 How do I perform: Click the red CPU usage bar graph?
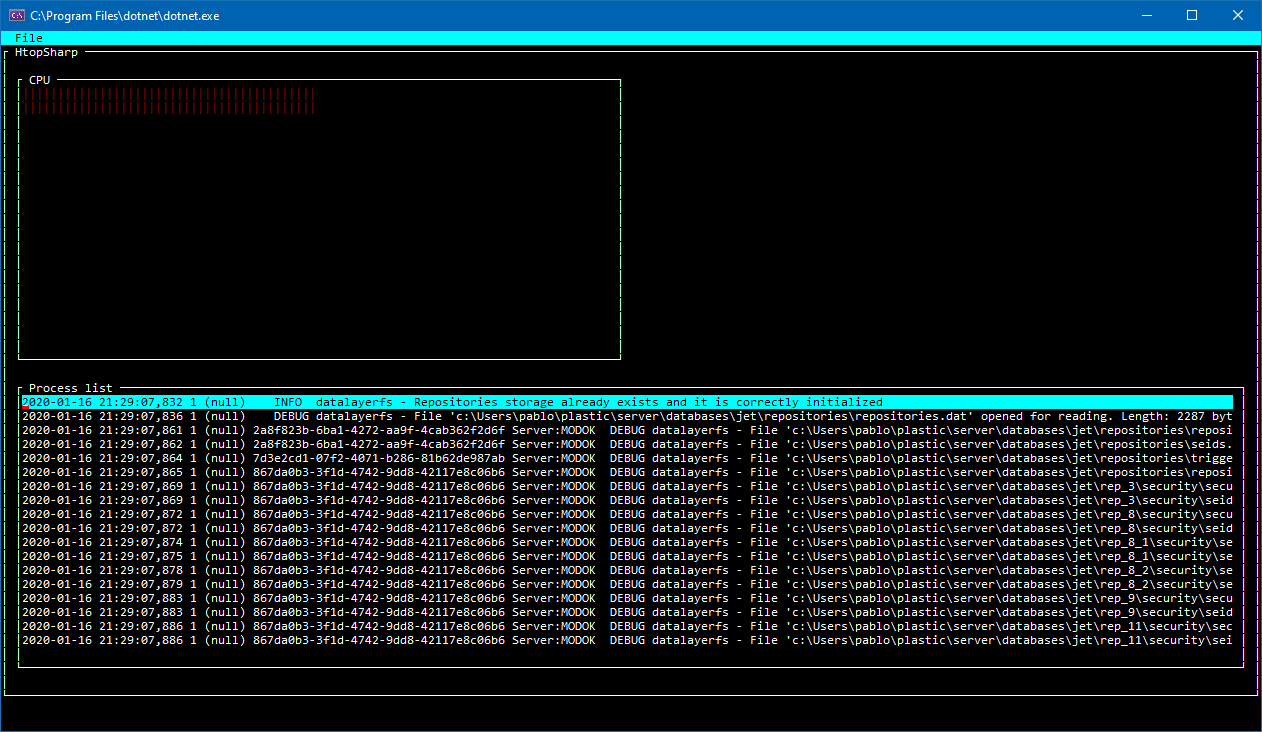point(169,100)
